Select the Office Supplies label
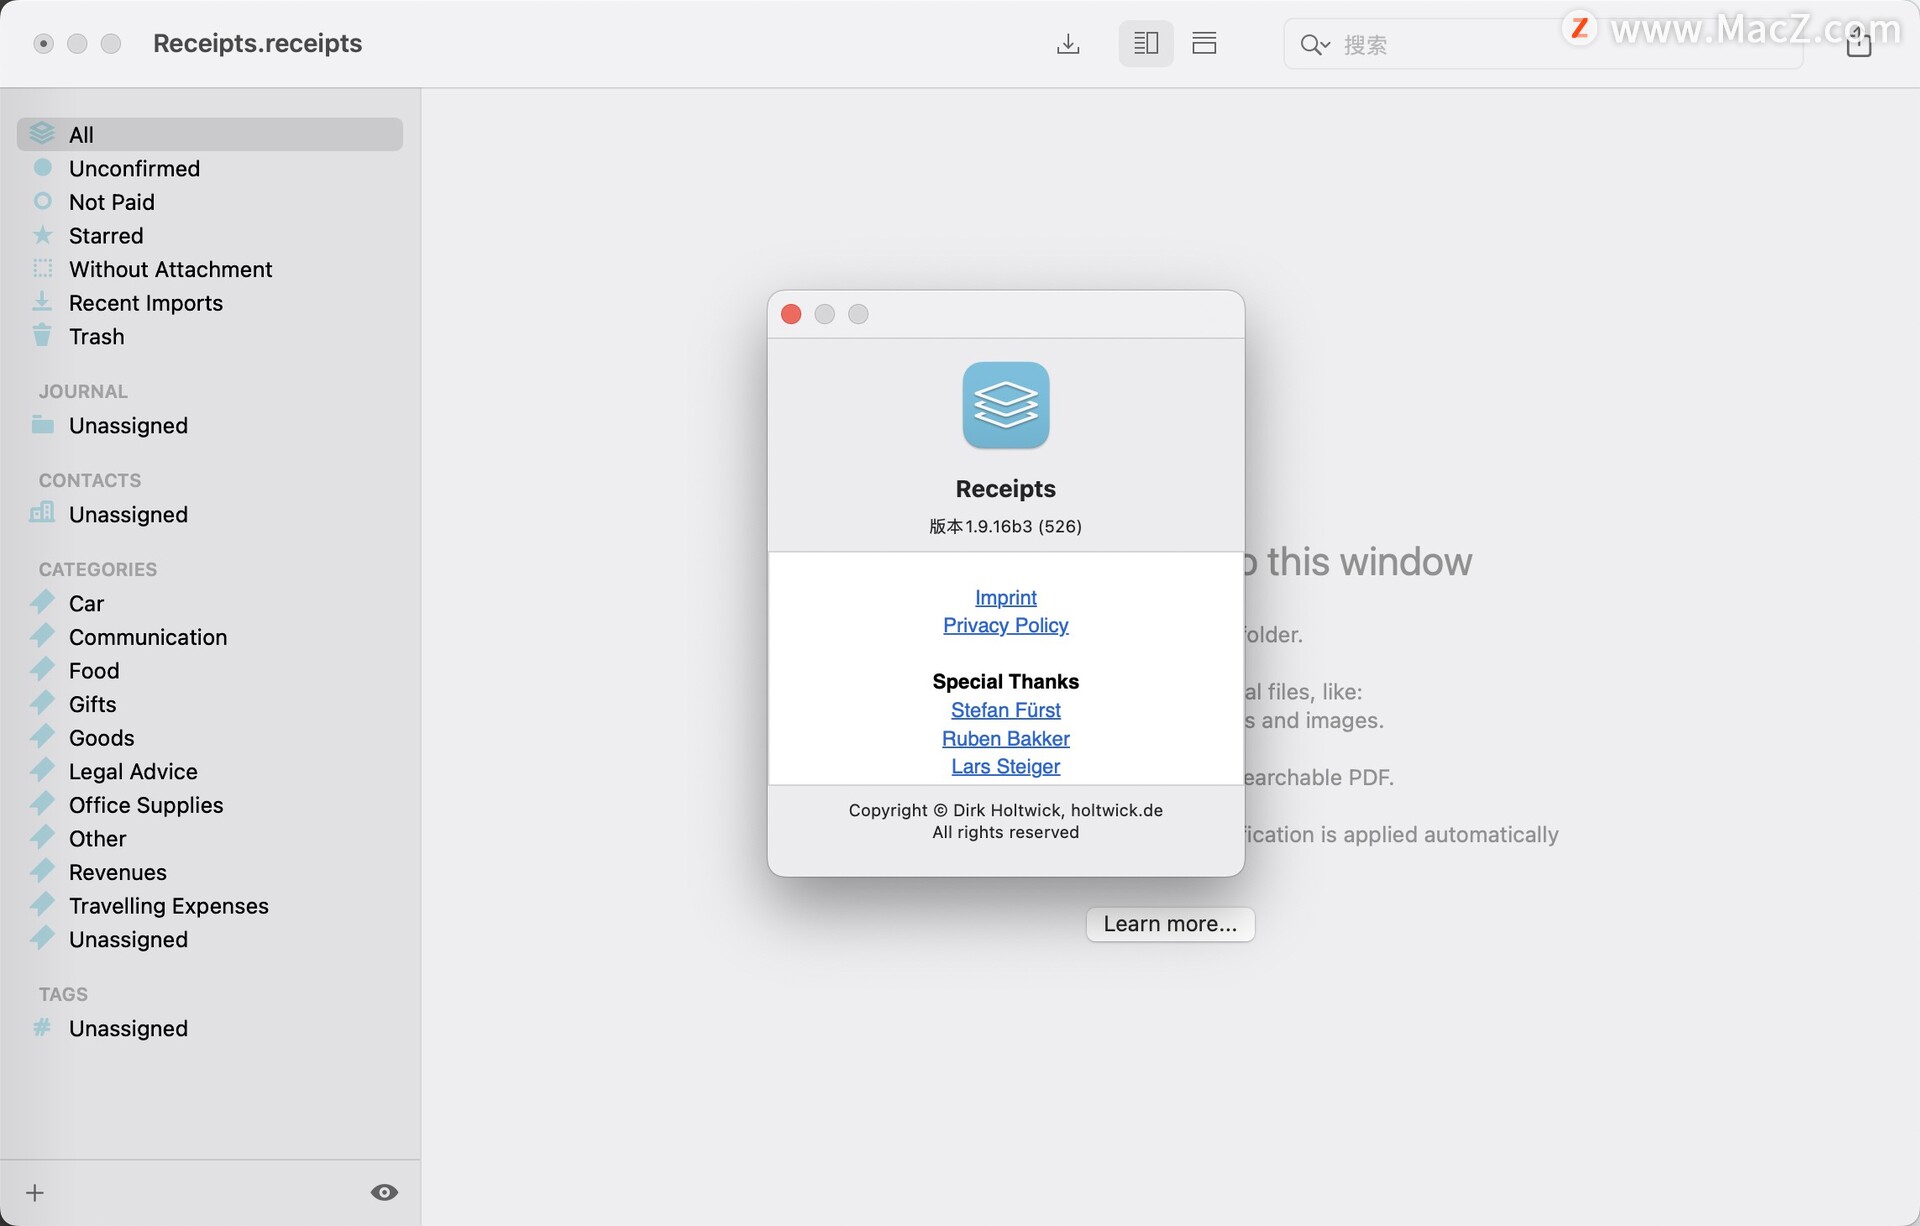1920x1226 pixels. [x=146, y=805]
